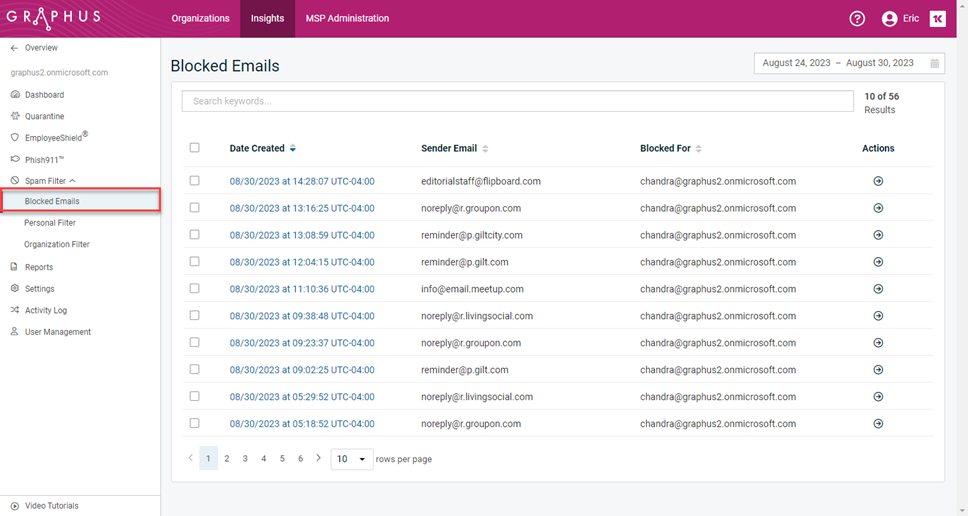Open action arrow for reminder@p.giltcity.com row

[878, 235]
